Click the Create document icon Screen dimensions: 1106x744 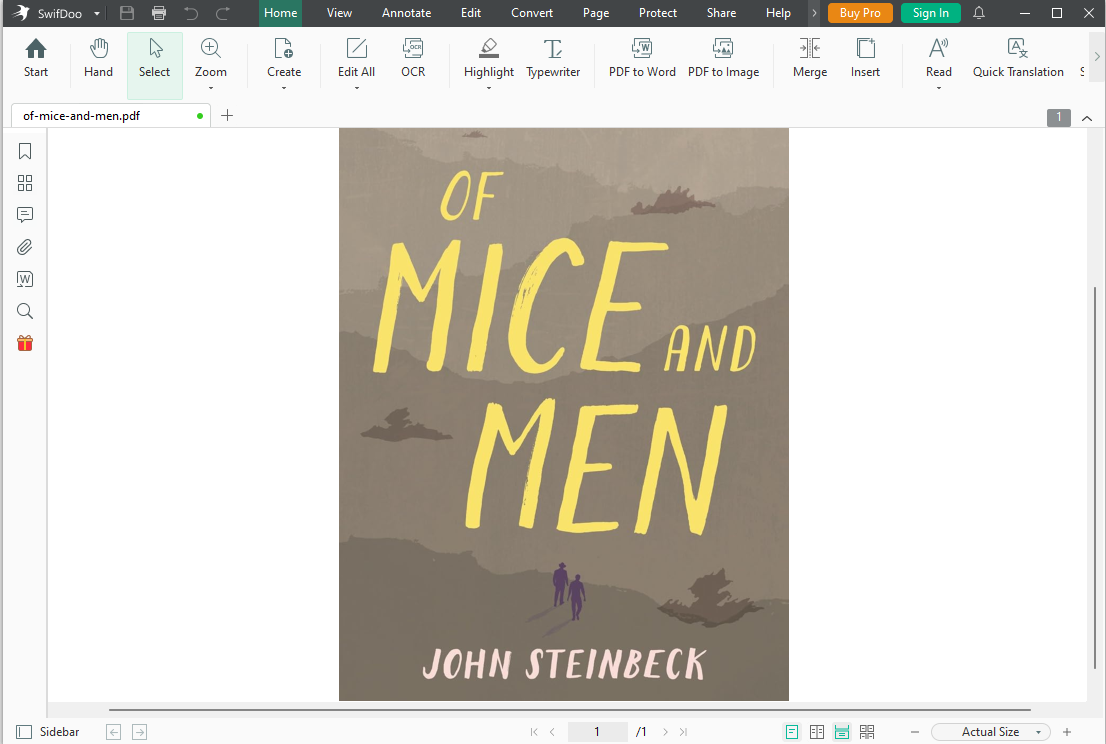pyautogui.click(x=284, y=49)
